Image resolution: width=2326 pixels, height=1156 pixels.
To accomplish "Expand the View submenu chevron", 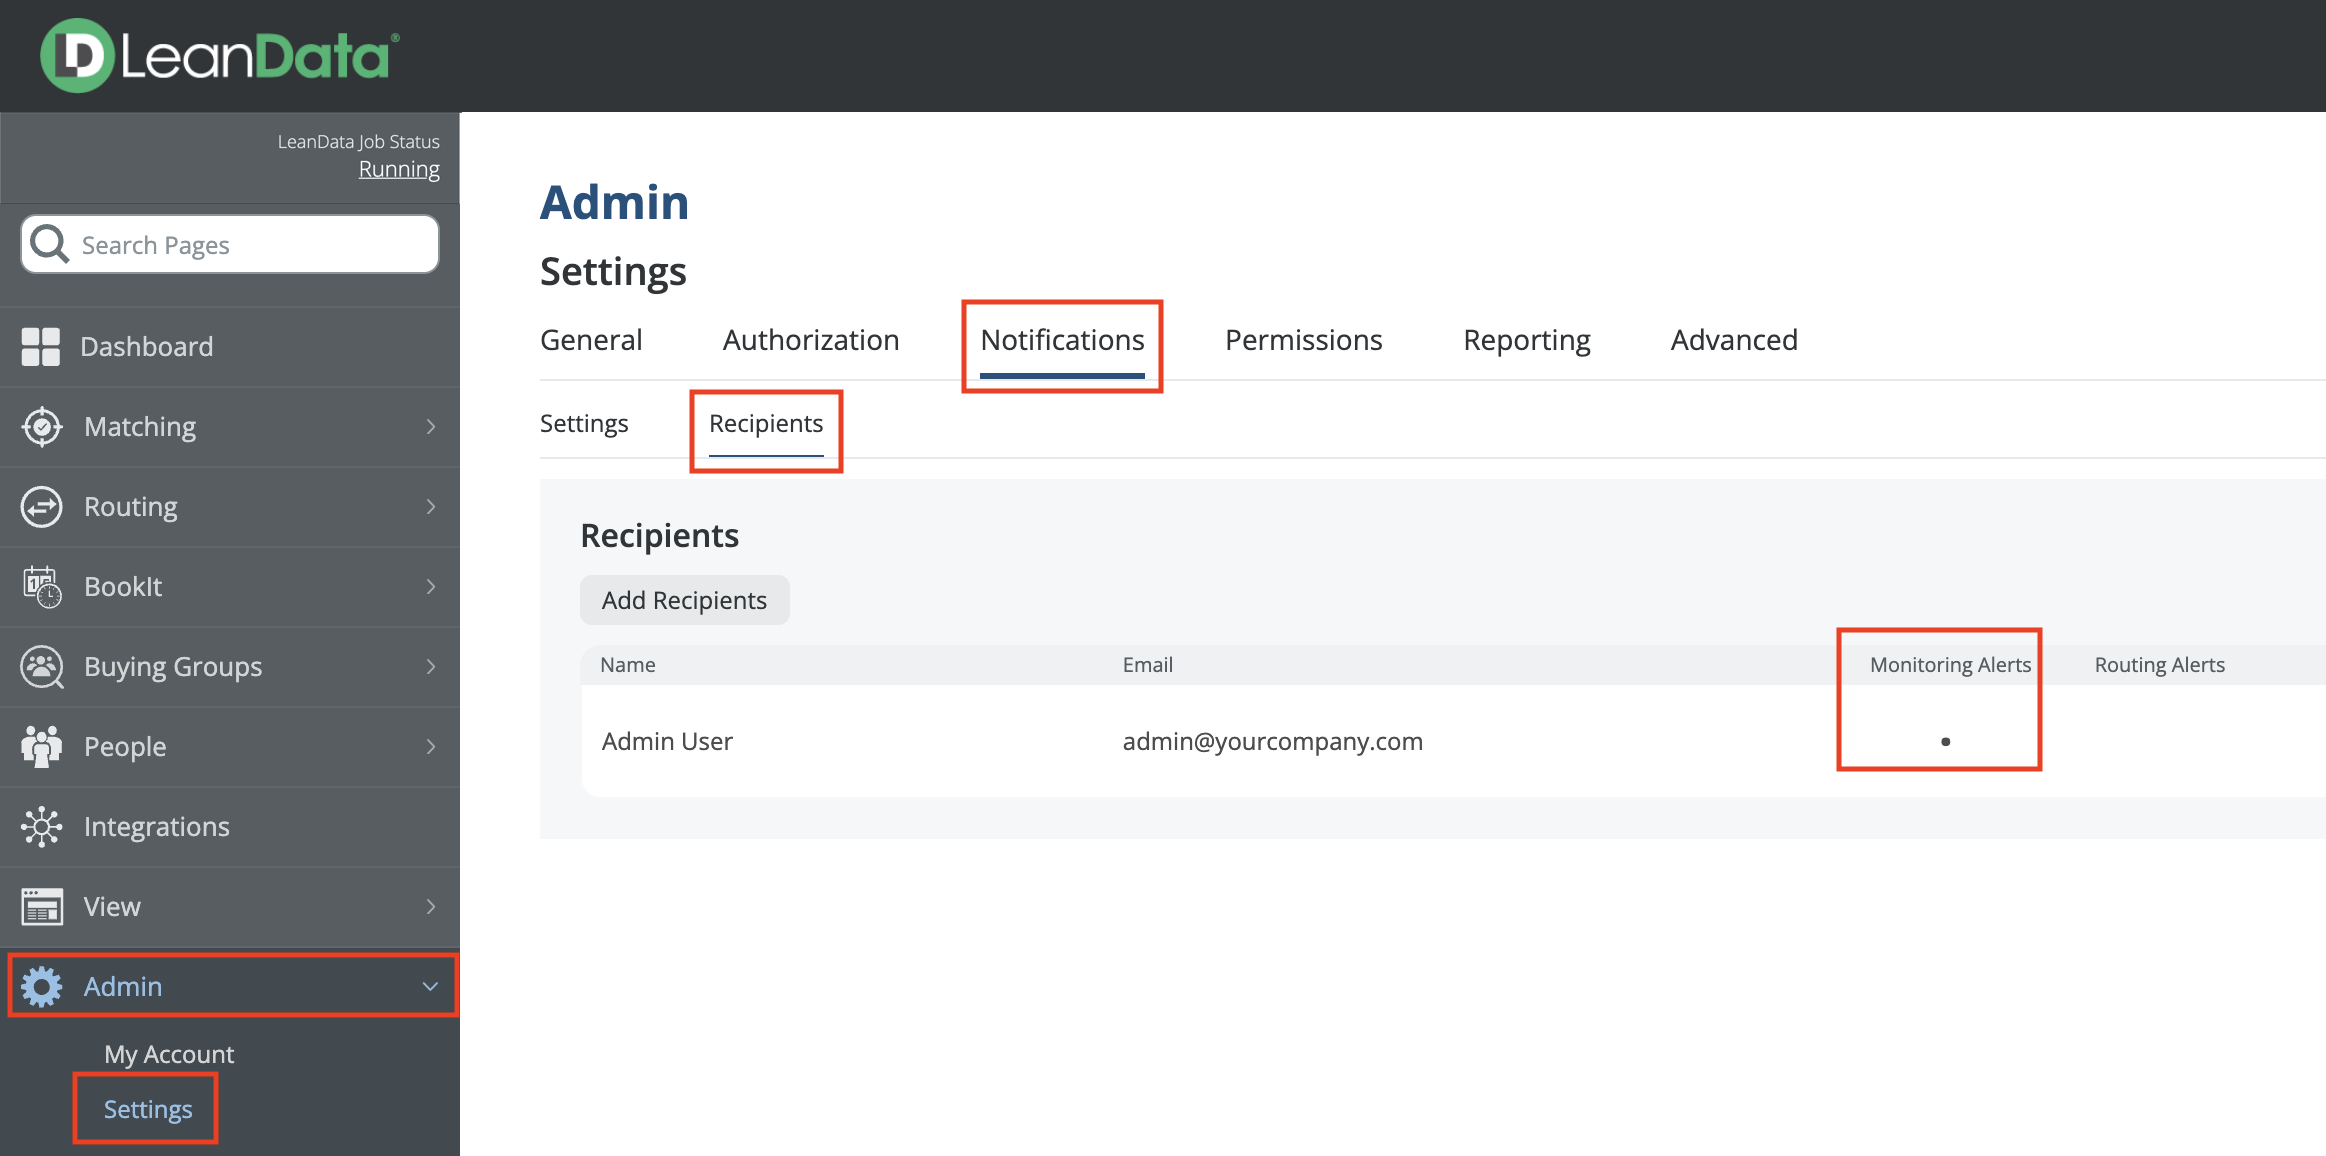I will click(431, 907).
